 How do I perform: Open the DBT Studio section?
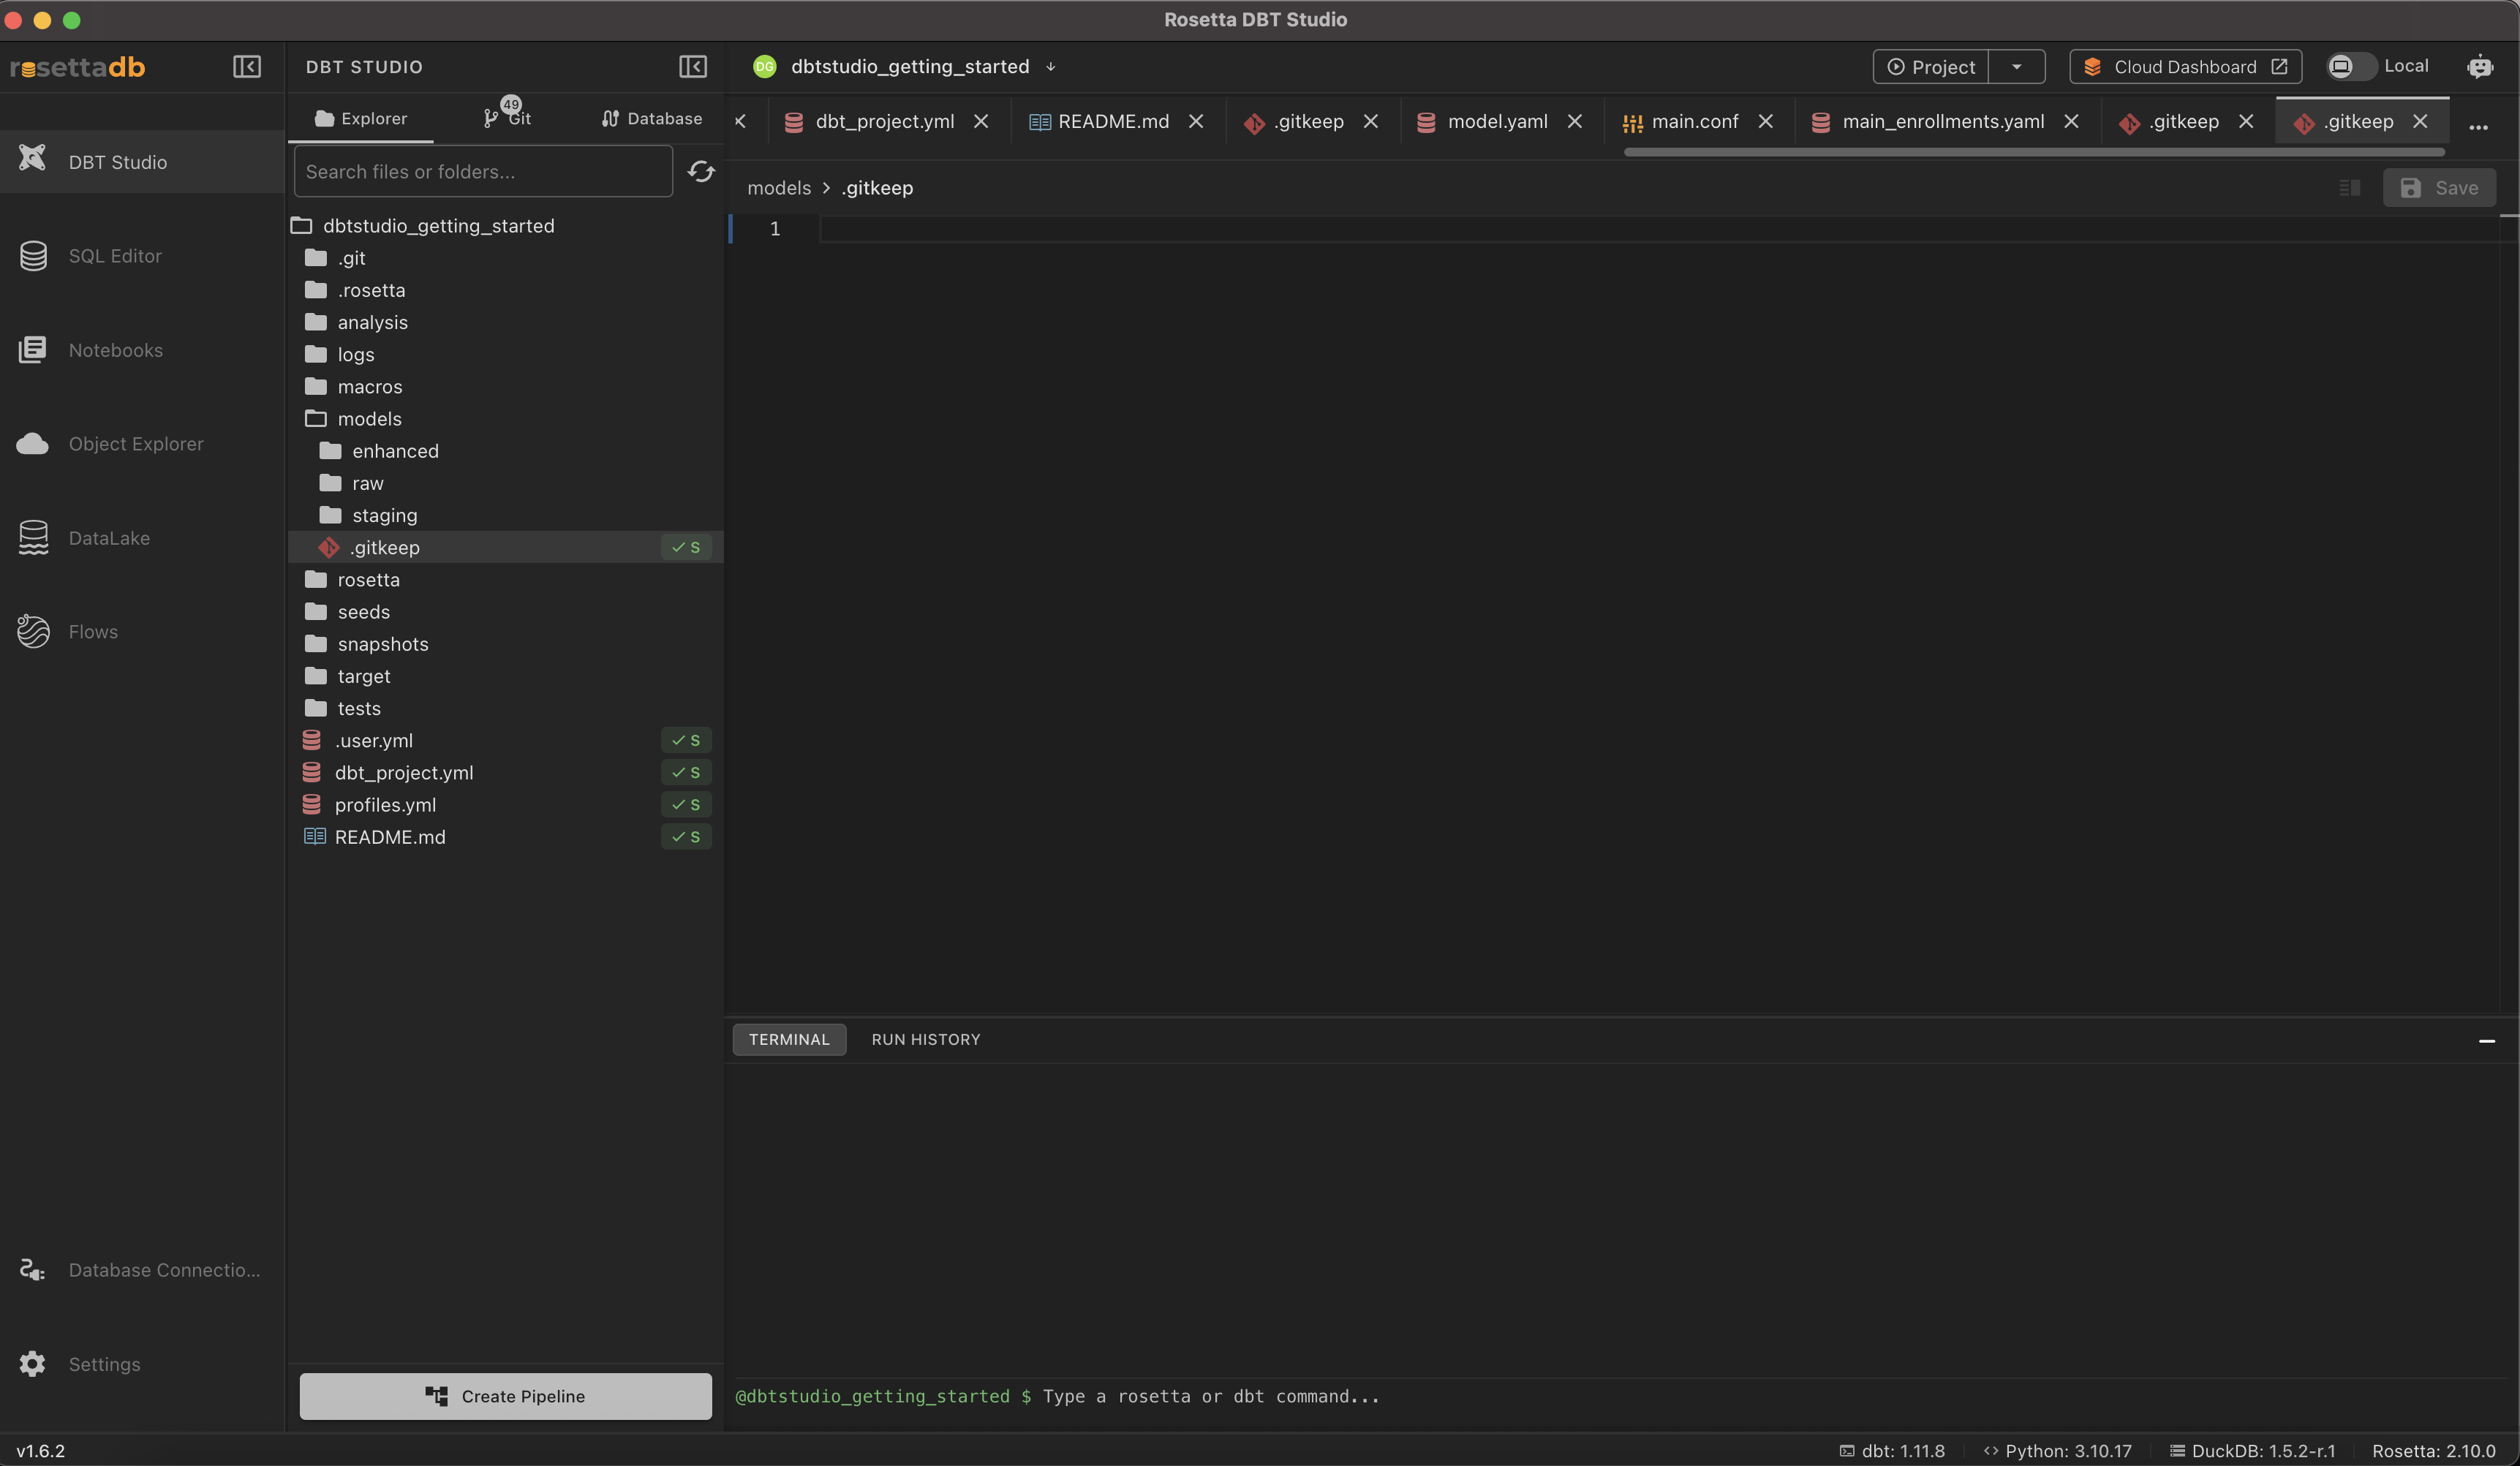click(142, 162)
